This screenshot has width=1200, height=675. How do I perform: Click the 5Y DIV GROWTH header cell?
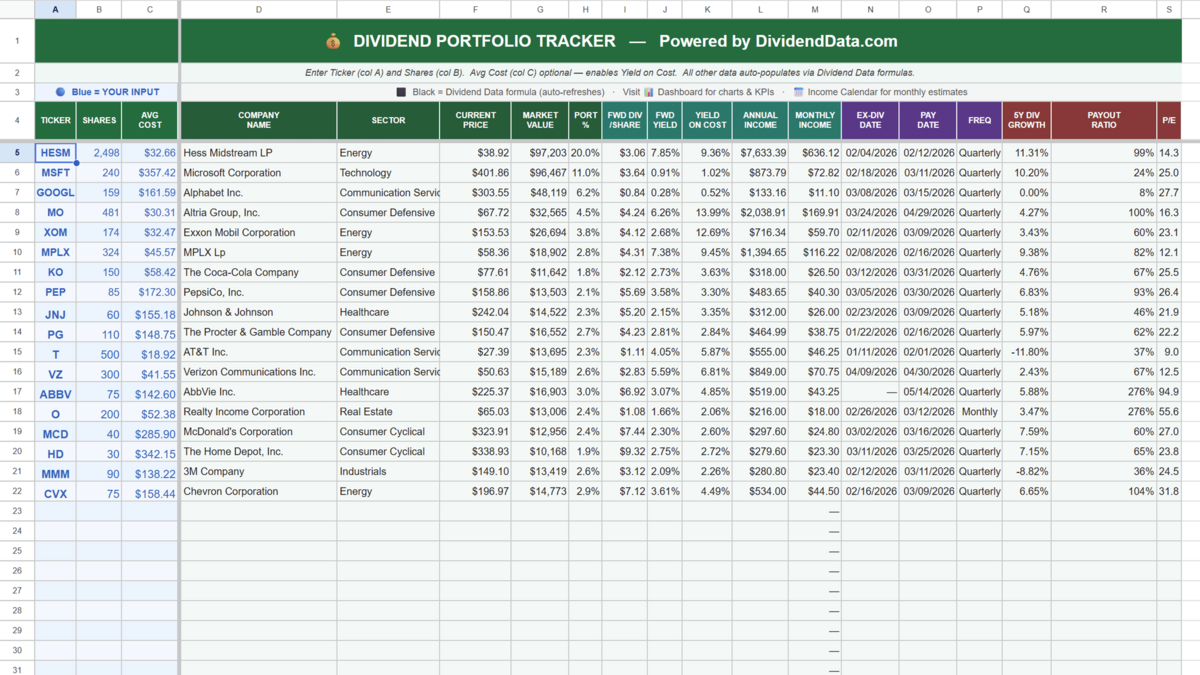click(x=1026, y=121)
